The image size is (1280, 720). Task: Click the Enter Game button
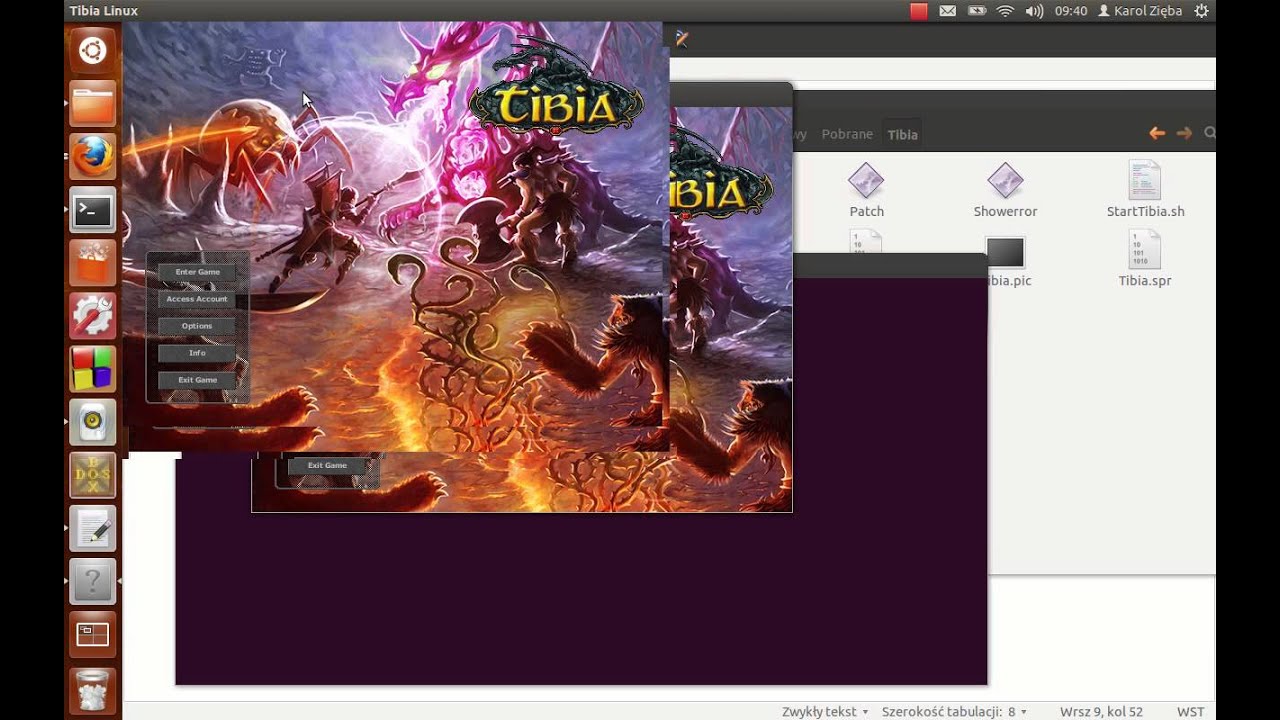coord(197,272)
